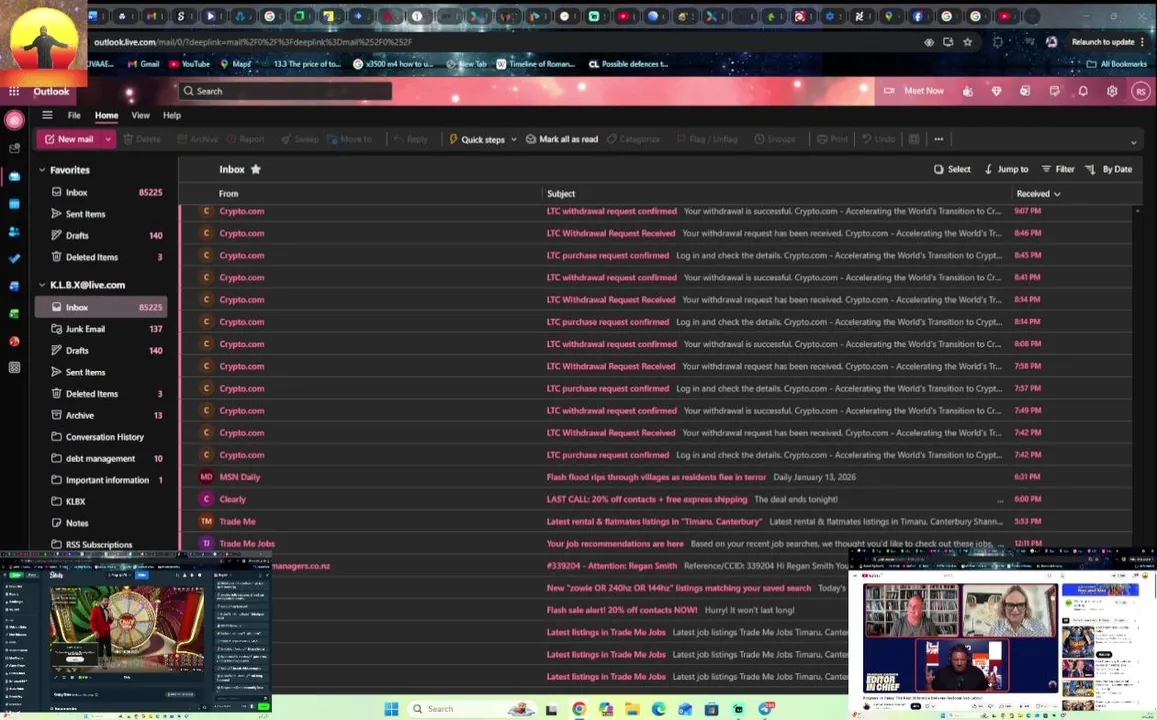Open the premium diamond icon
1157x720 pixels.
[x=996, y=91]
